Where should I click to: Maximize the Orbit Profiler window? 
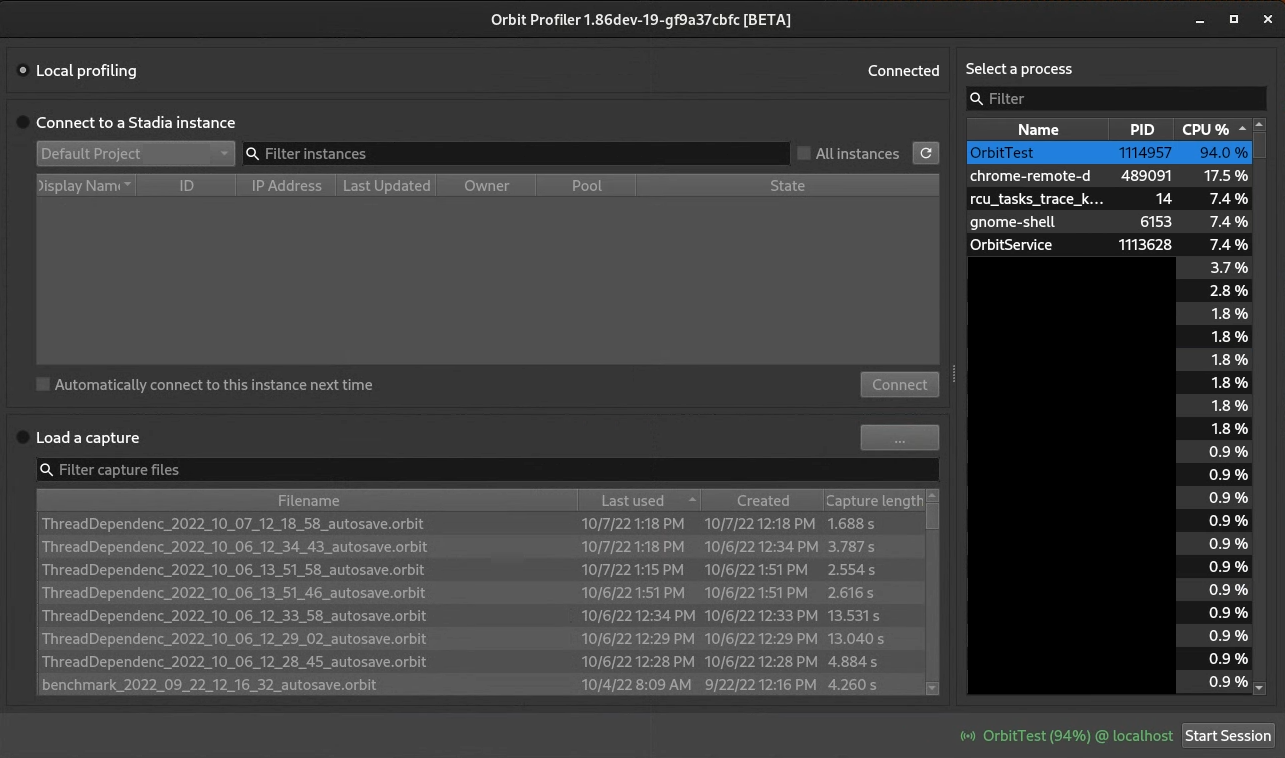pos(1234,19)
